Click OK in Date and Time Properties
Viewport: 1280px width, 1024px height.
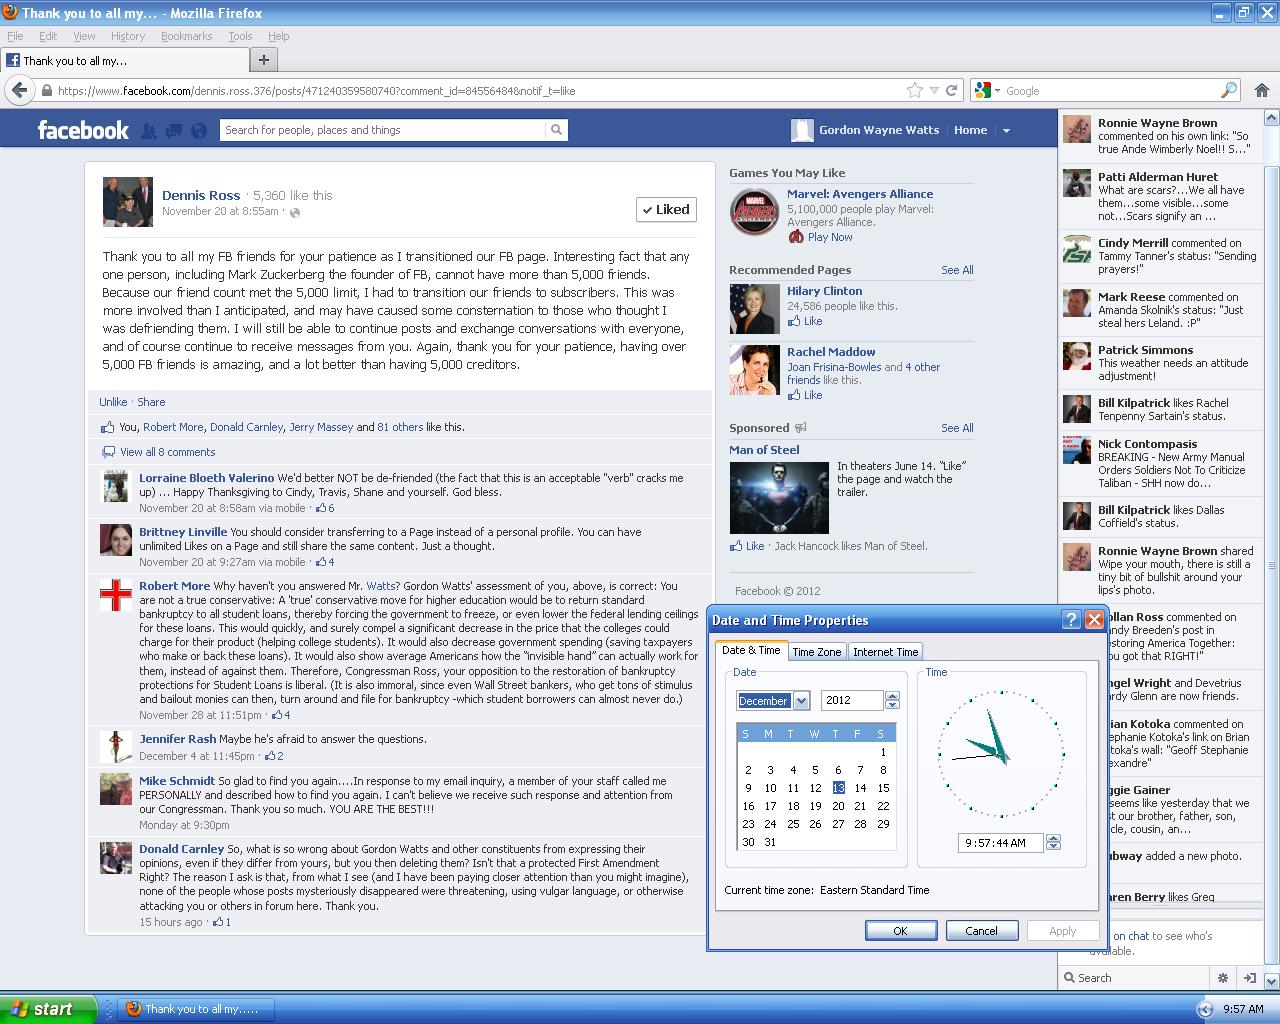(x=900, y=930)
